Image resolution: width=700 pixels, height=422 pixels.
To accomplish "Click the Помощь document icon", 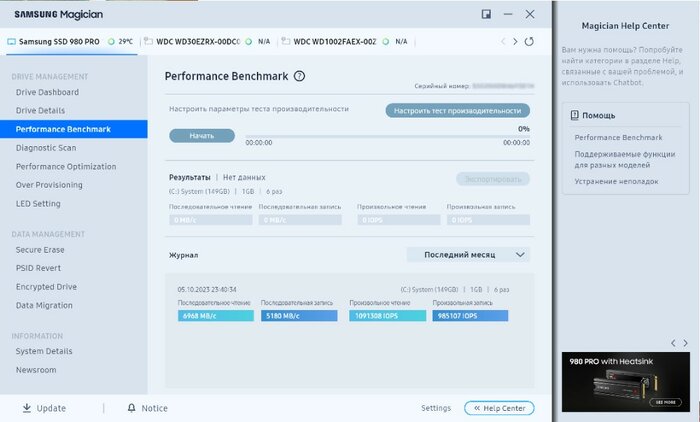I will point(575,115).
